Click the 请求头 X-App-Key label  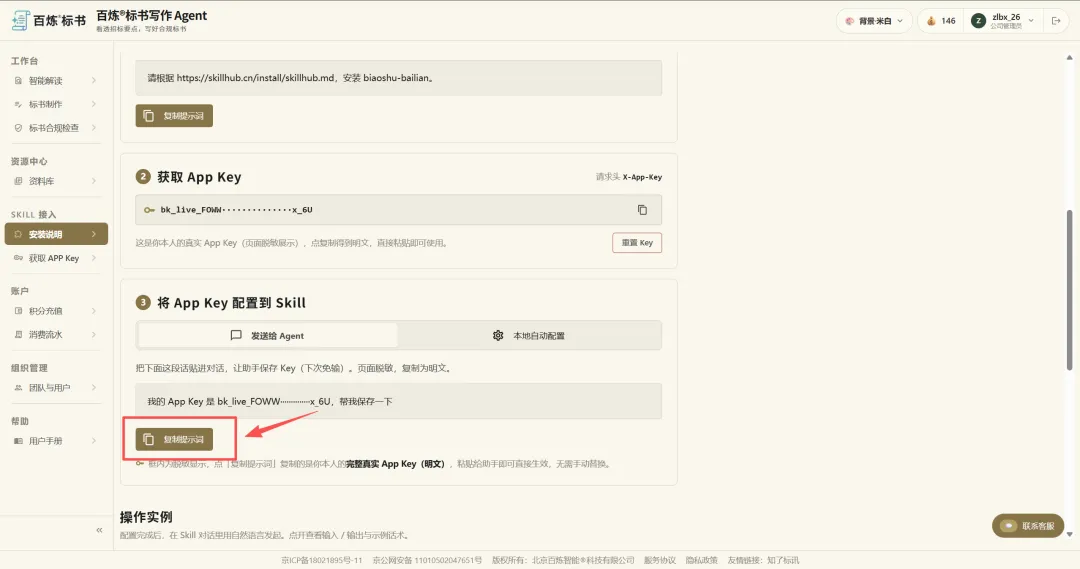(x=629, y=177)
